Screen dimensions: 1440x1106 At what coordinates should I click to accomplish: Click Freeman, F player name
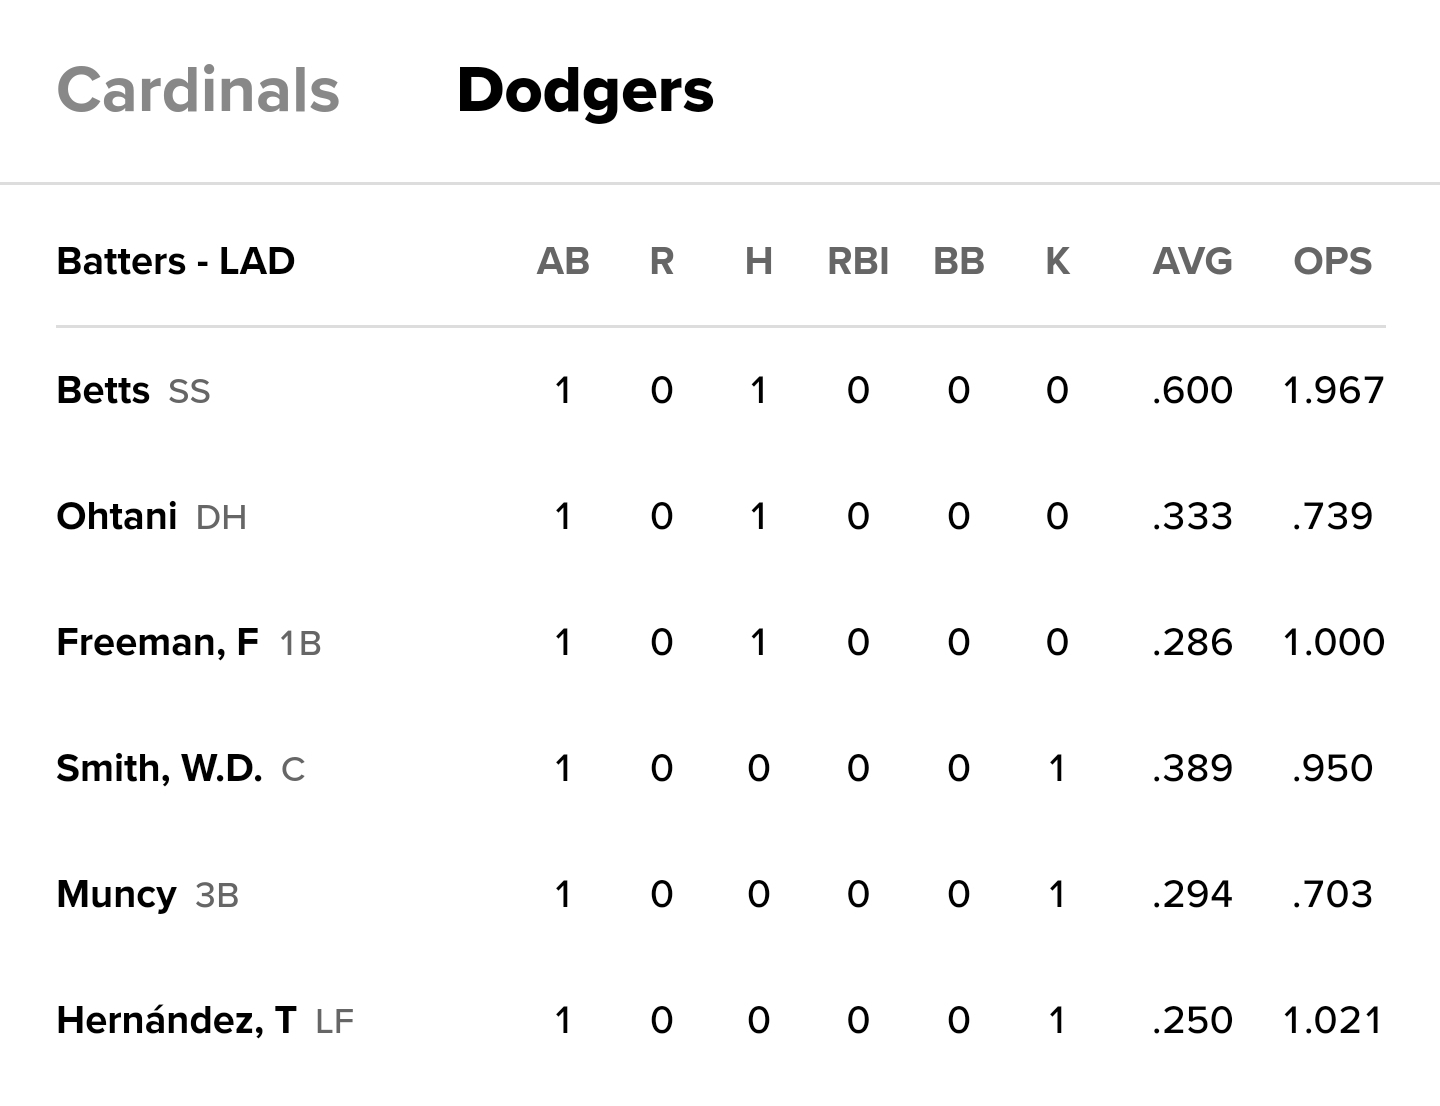[x=157, y=642]
